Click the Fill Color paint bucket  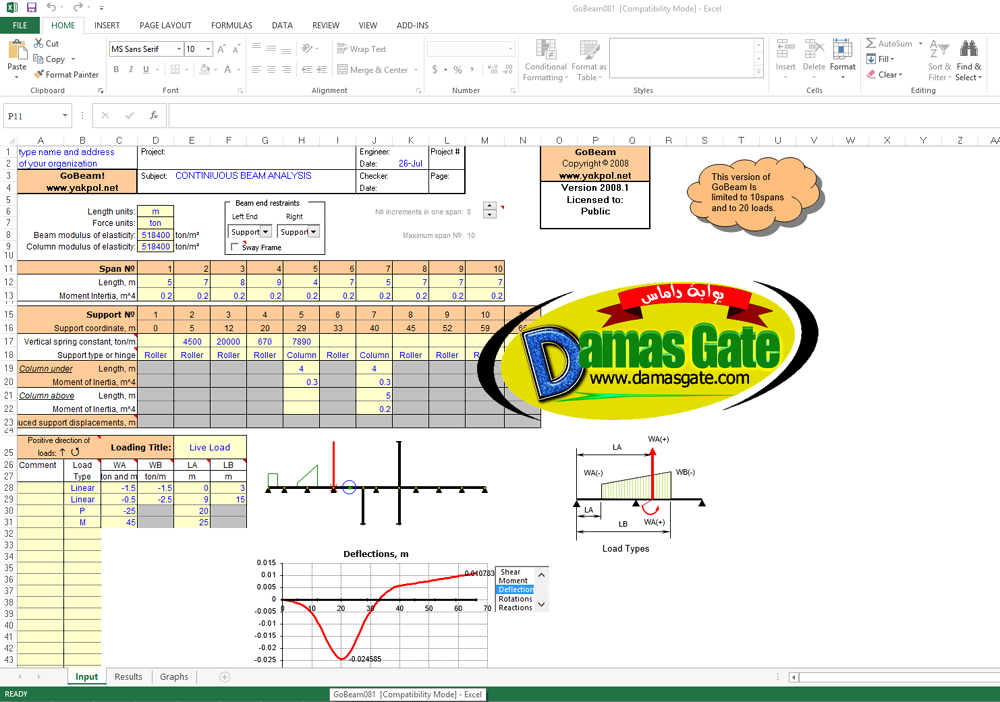click(205, 69)
